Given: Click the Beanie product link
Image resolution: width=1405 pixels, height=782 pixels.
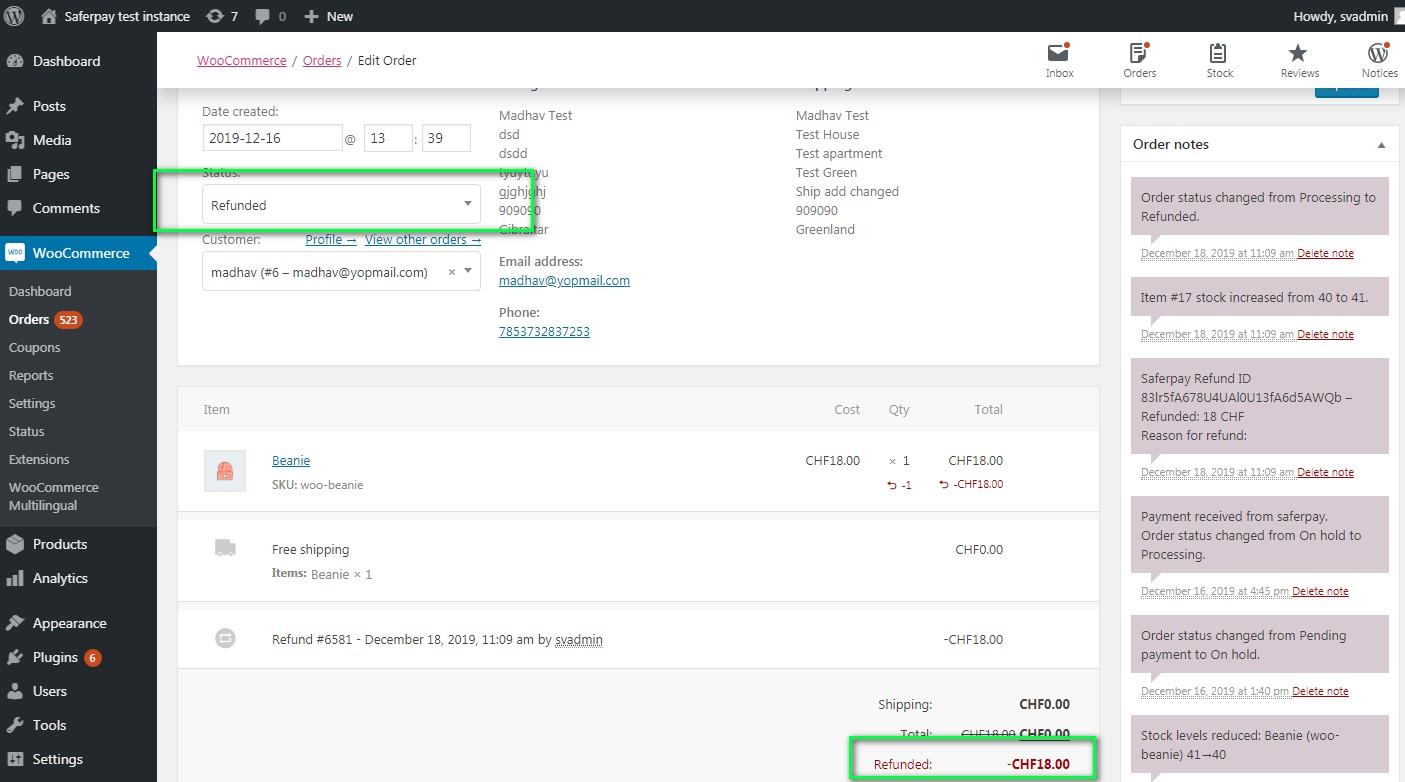Looking at the screenshot, I should (x=291, y=460).
